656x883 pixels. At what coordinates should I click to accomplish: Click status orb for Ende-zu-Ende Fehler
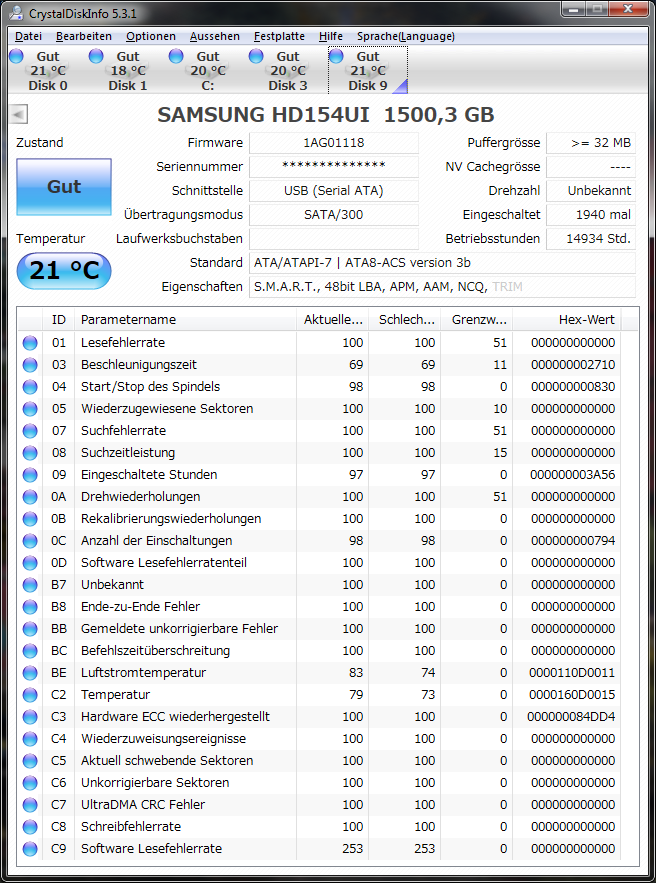[x=30, y=606]
